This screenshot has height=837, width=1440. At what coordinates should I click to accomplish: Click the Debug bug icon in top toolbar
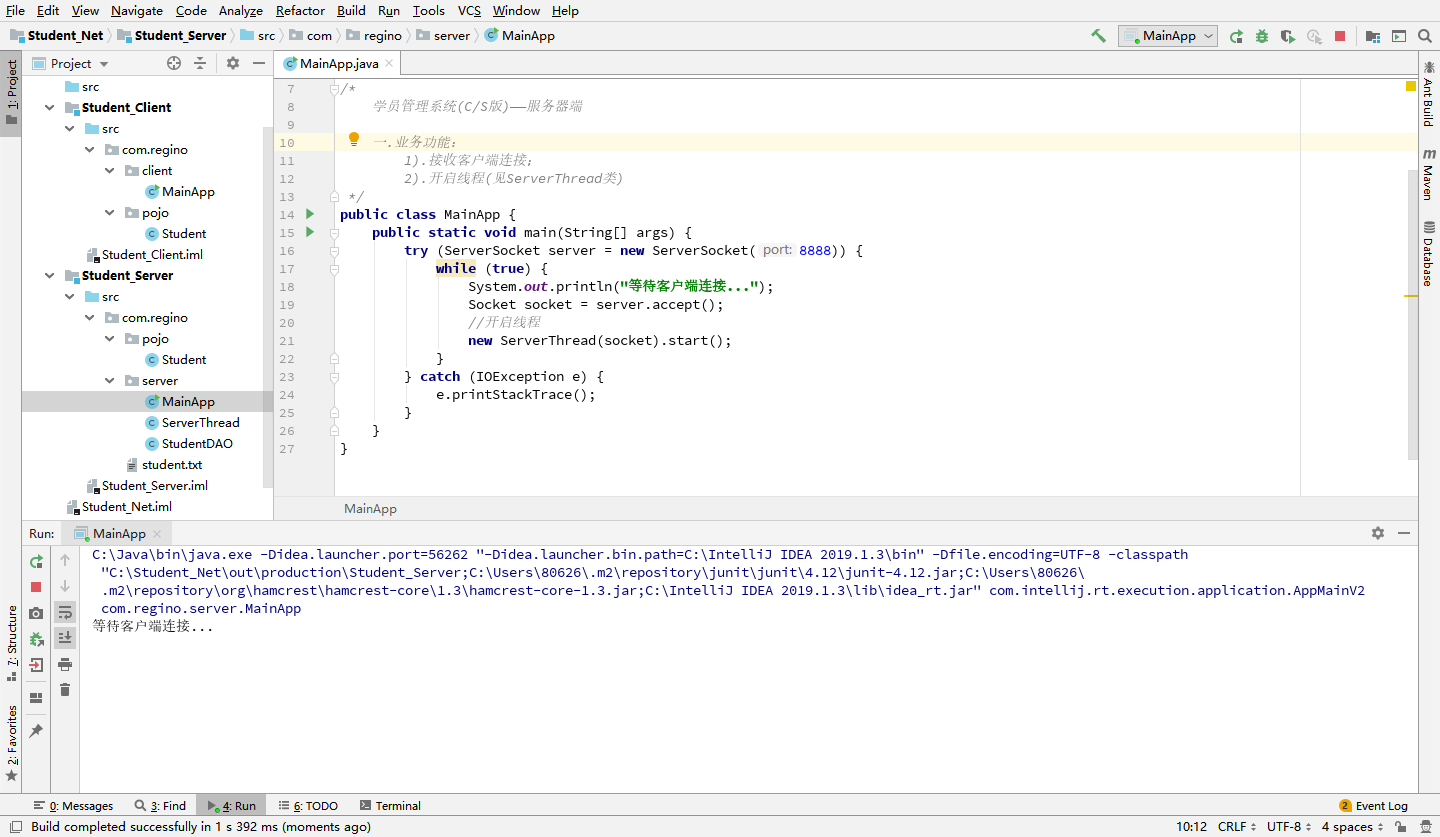[1262, 36]
